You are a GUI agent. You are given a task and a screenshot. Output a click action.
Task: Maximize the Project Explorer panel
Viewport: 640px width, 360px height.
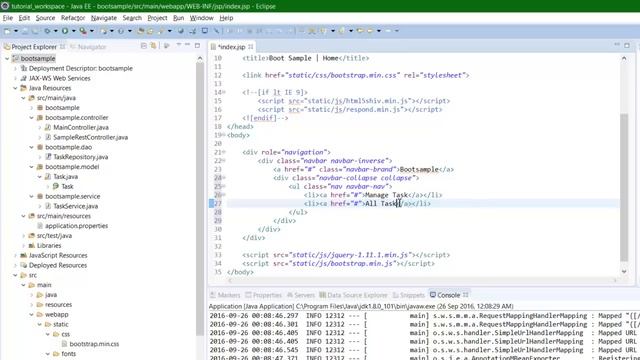[197, 46]
